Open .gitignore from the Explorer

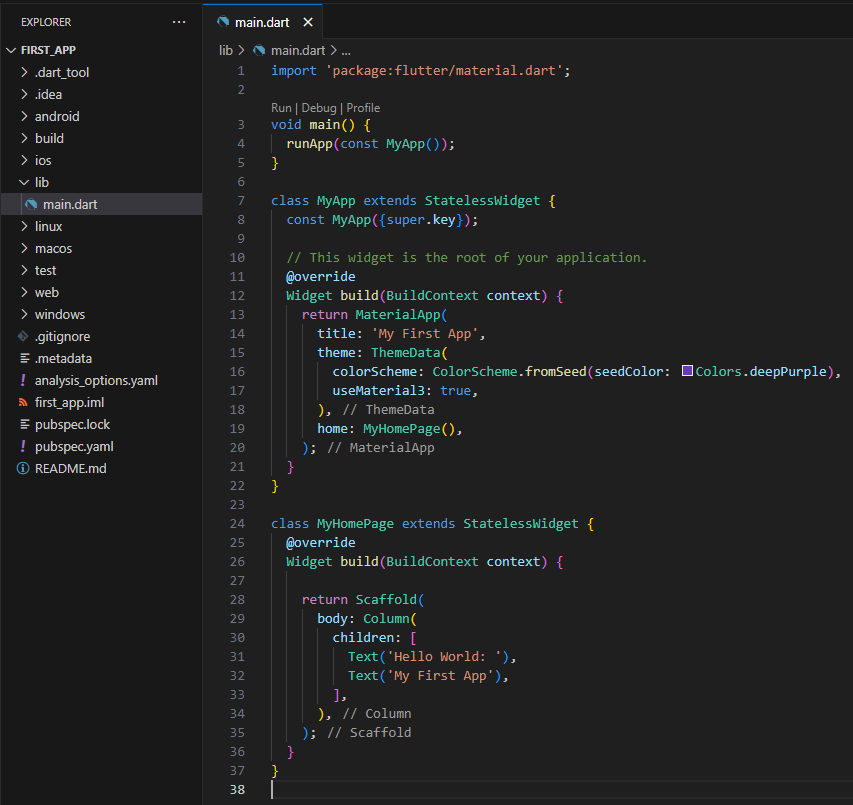coord(101,337)
